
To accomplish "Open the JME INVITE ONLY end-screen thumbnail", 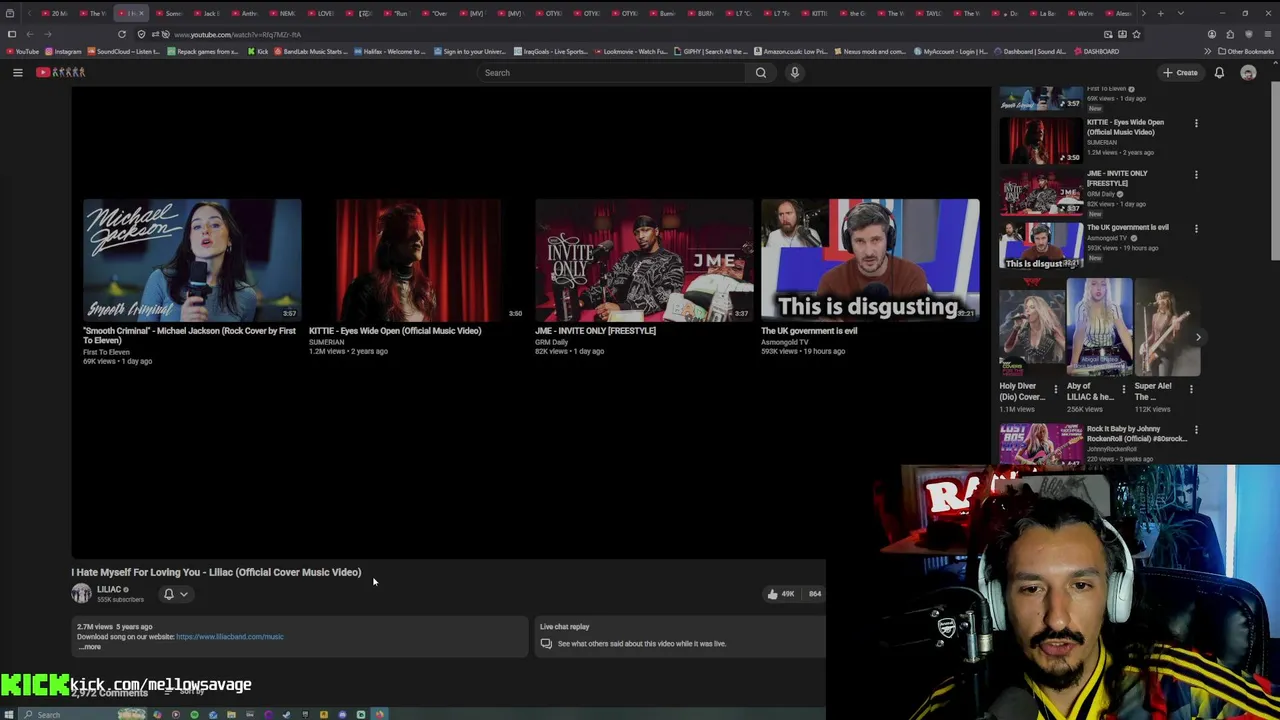I will pyautogui.click(x=644, y=260).
